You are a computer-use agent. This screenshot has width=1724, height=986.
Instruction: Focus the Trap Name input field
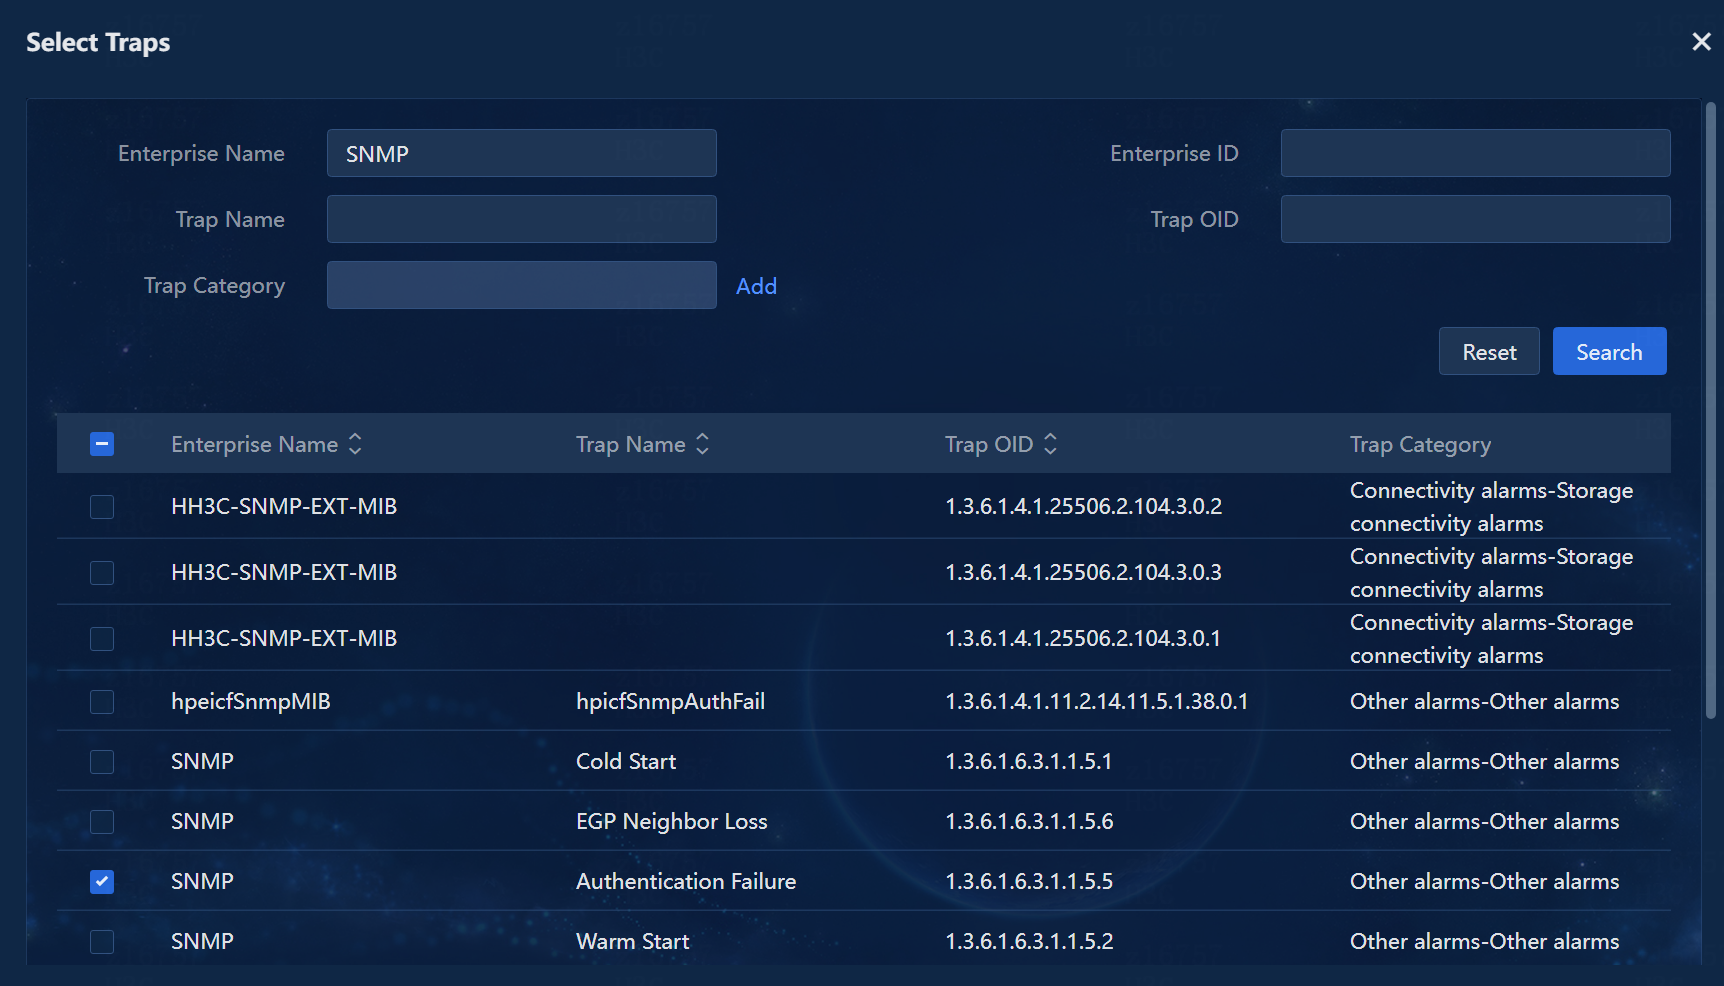(x=522, y=219)
